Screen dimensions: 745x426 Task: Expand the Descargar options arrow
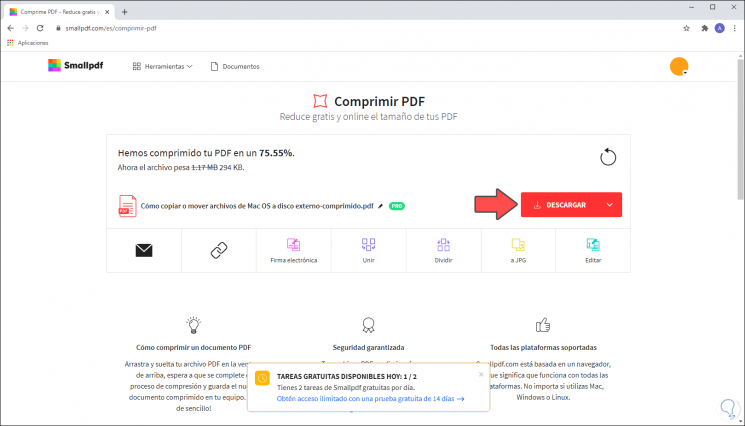tap(609, 205)
